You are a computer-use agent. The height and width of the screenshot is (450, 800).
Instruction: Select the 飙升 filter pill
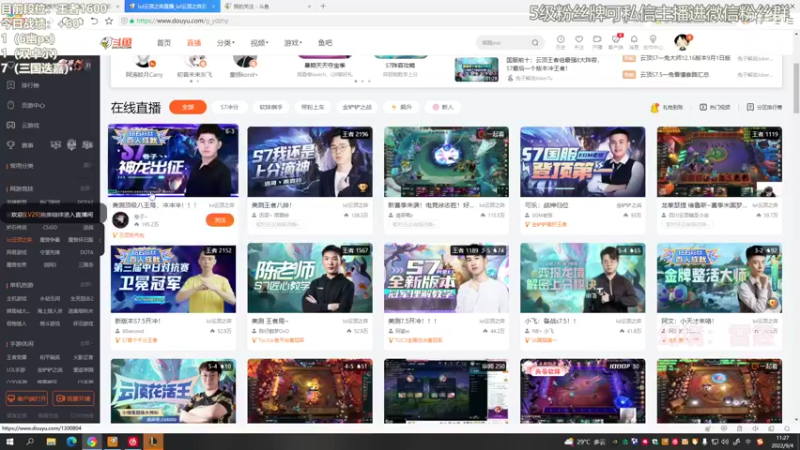pos(402,107)
